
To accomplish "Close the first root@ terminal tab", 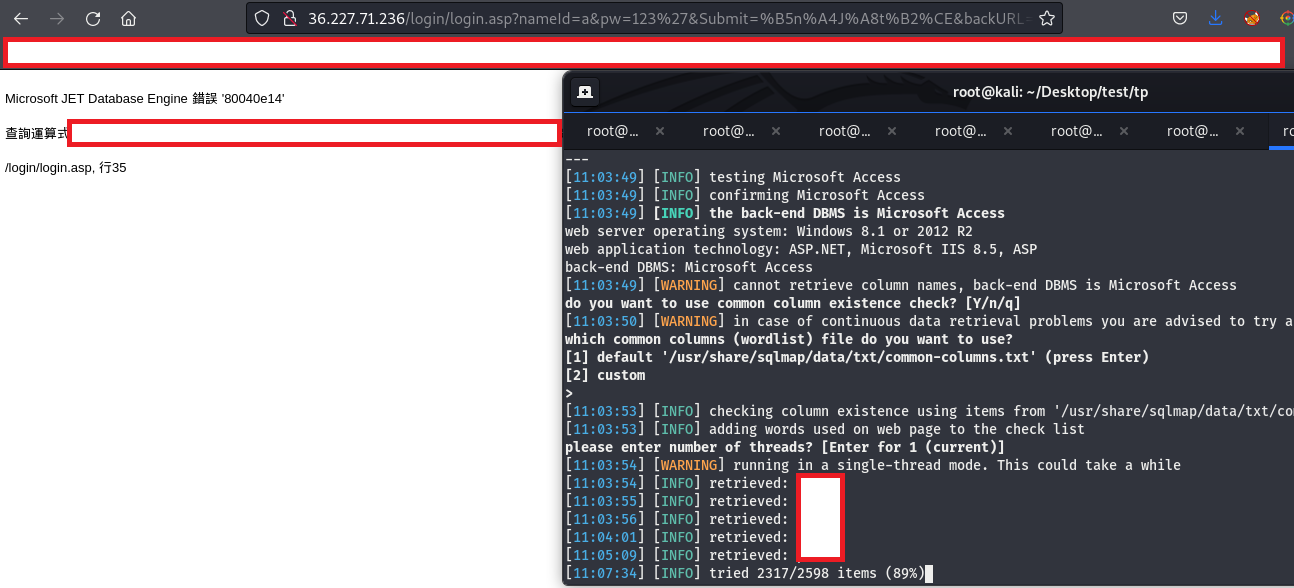I will 660,131.
